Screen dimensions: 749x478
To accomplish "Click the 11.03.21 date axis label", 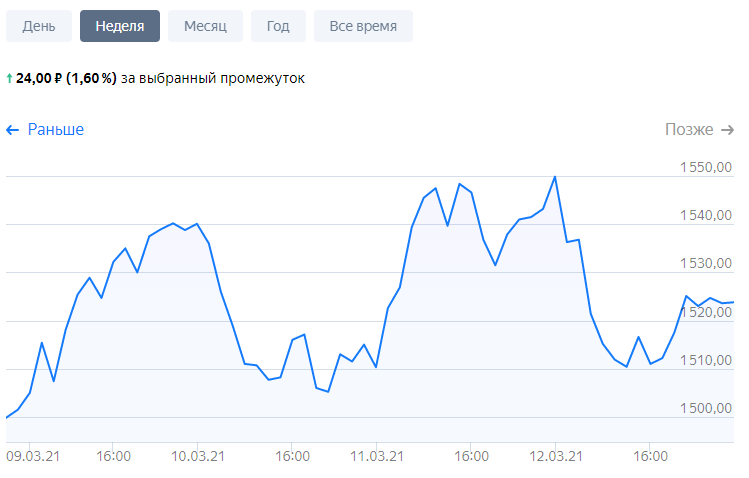I will pyautogui.click(x=377, y=456).
